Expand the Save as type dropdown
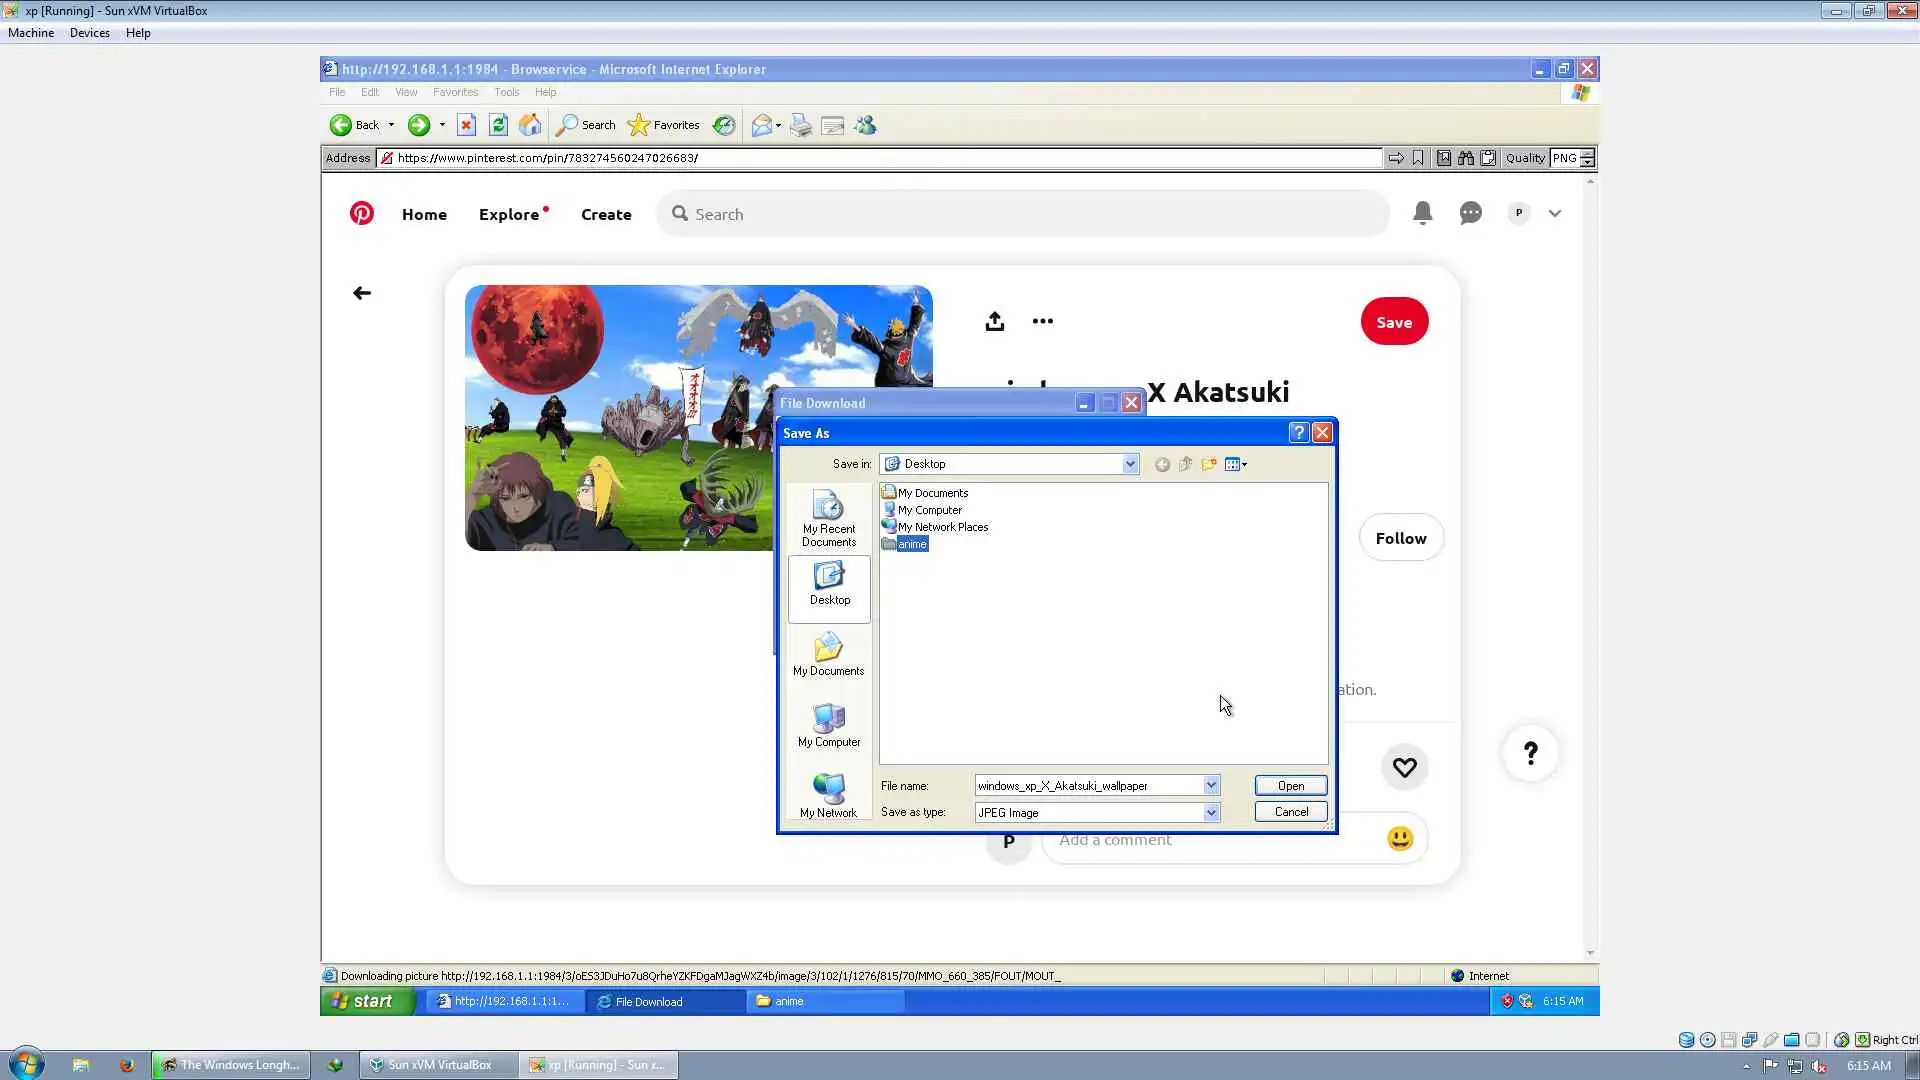Viewport: 1920px width, 1080px height. click(x=1211, y=812)
